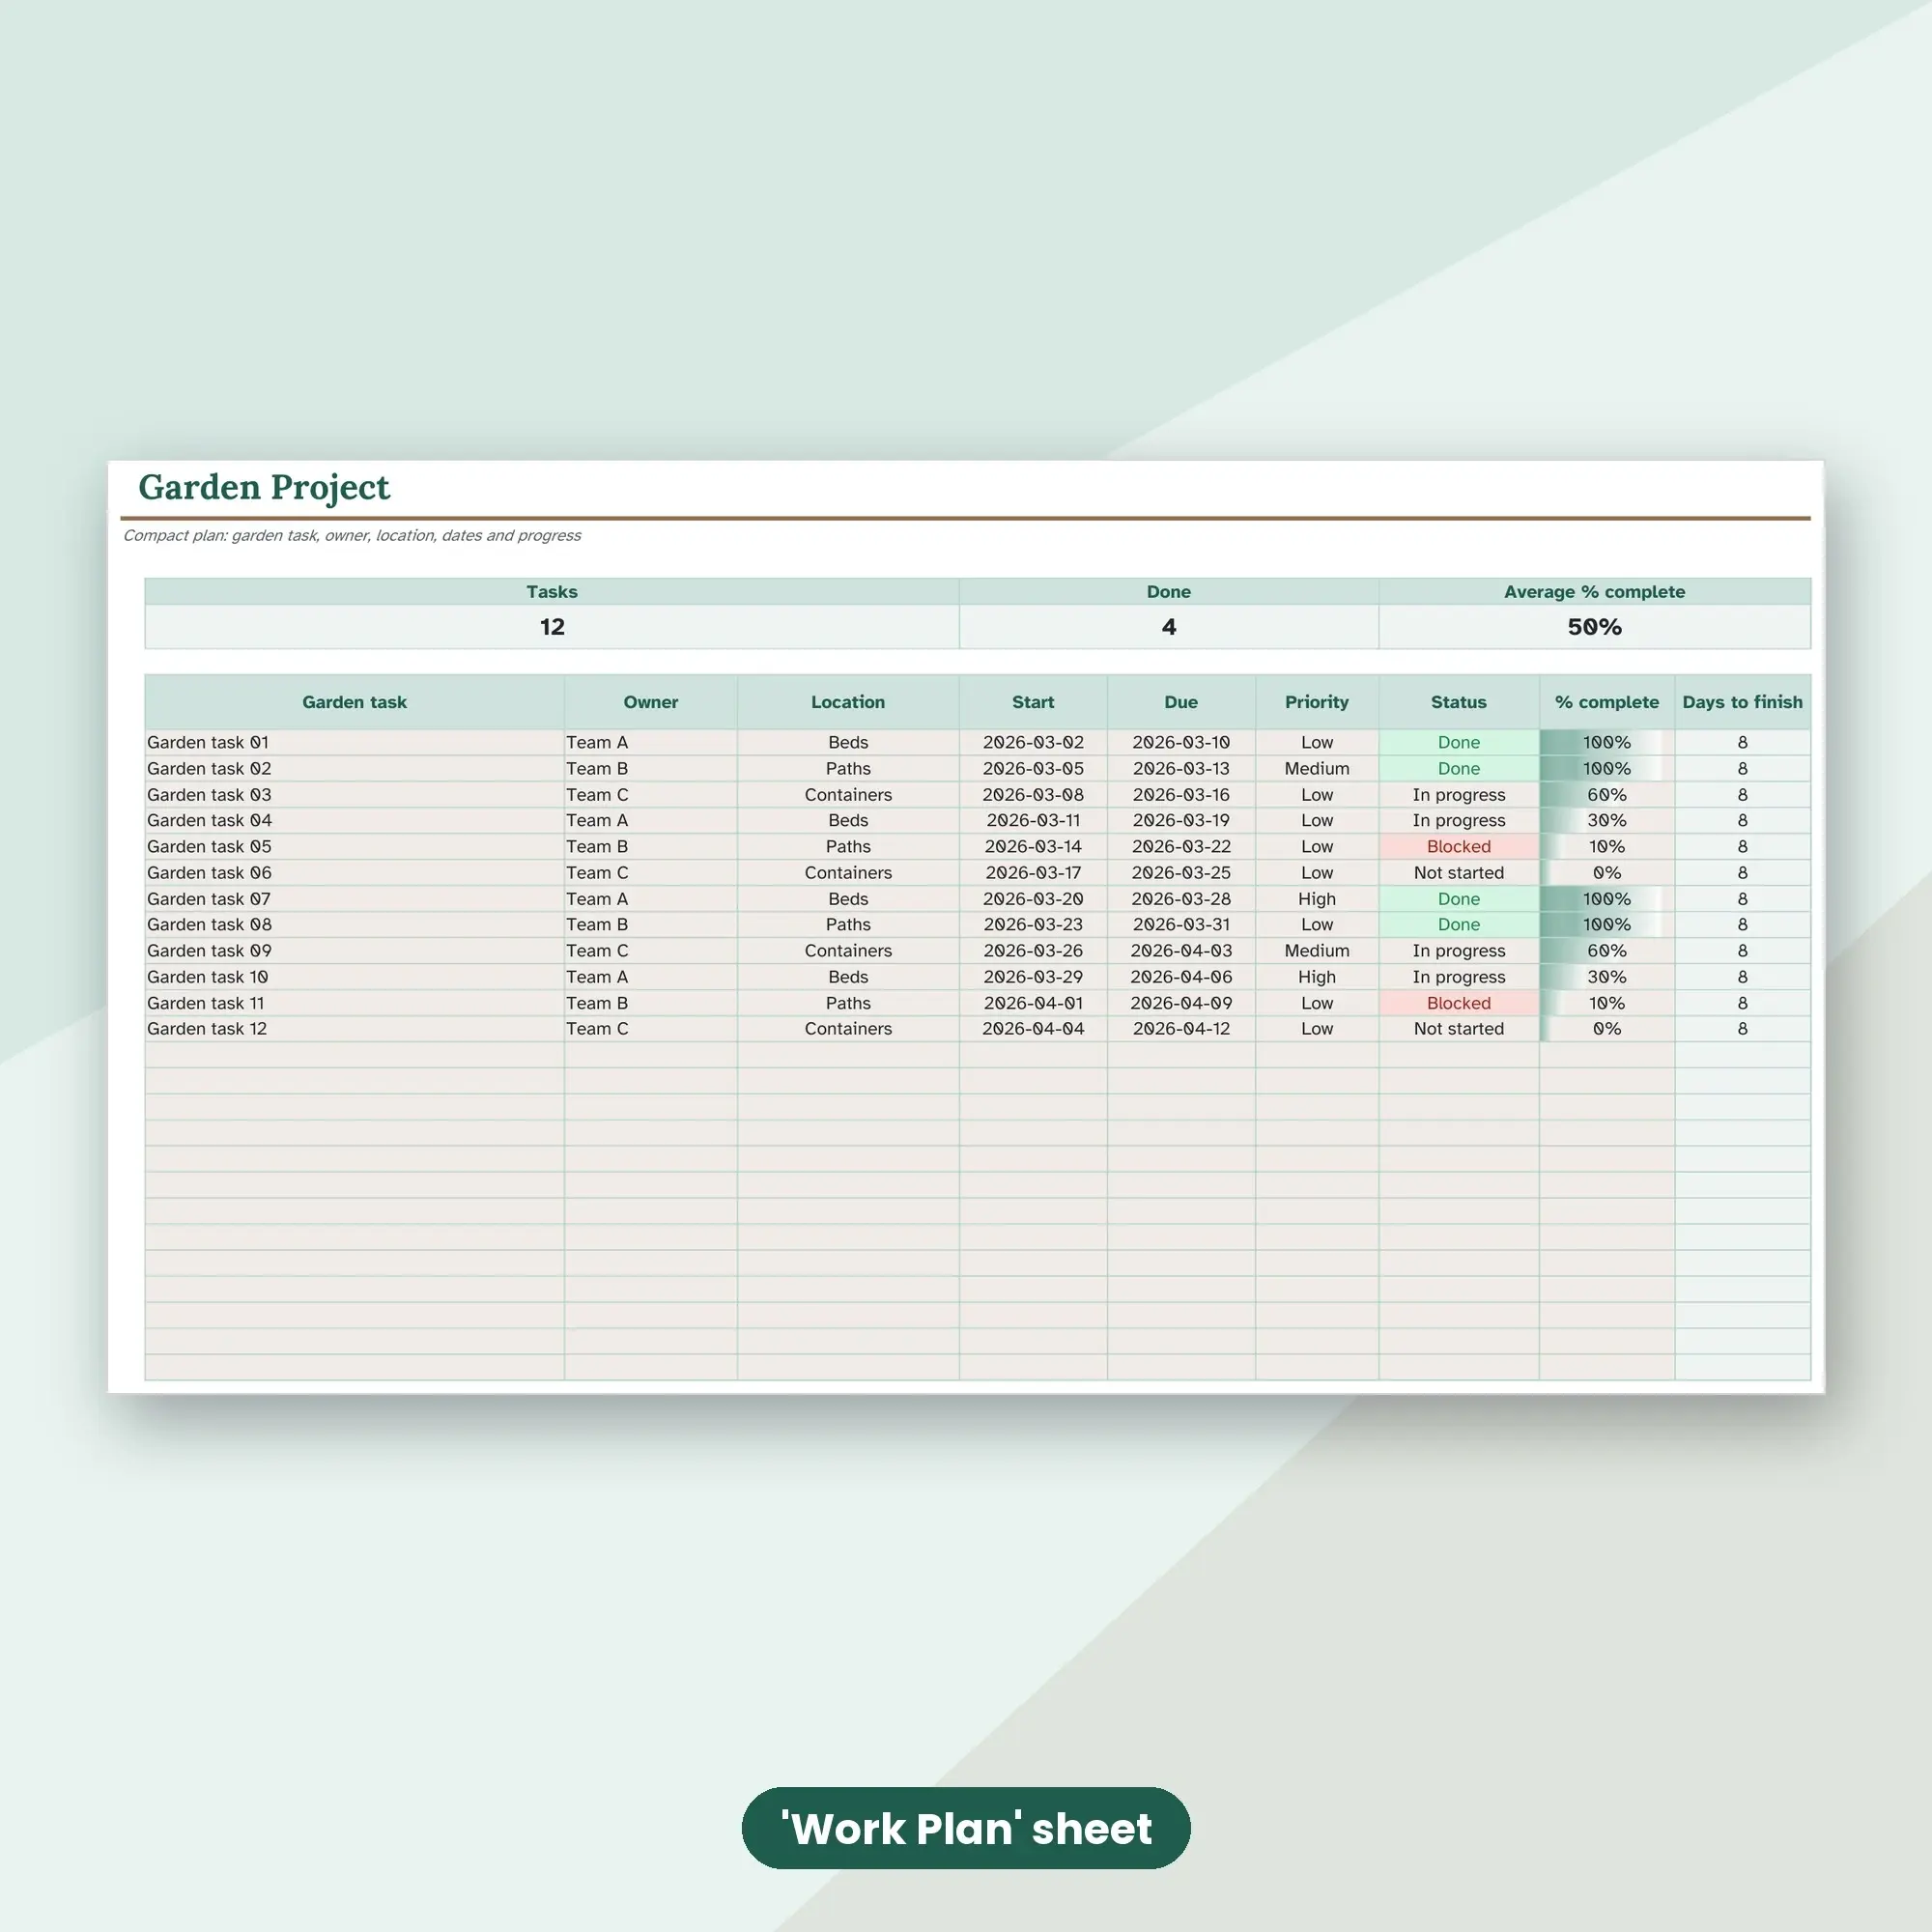Image resolution: width=1932 pixels, height=1932 pixels.
Task: Click start date 2026-04-04
Action: click(1033, 1029)
